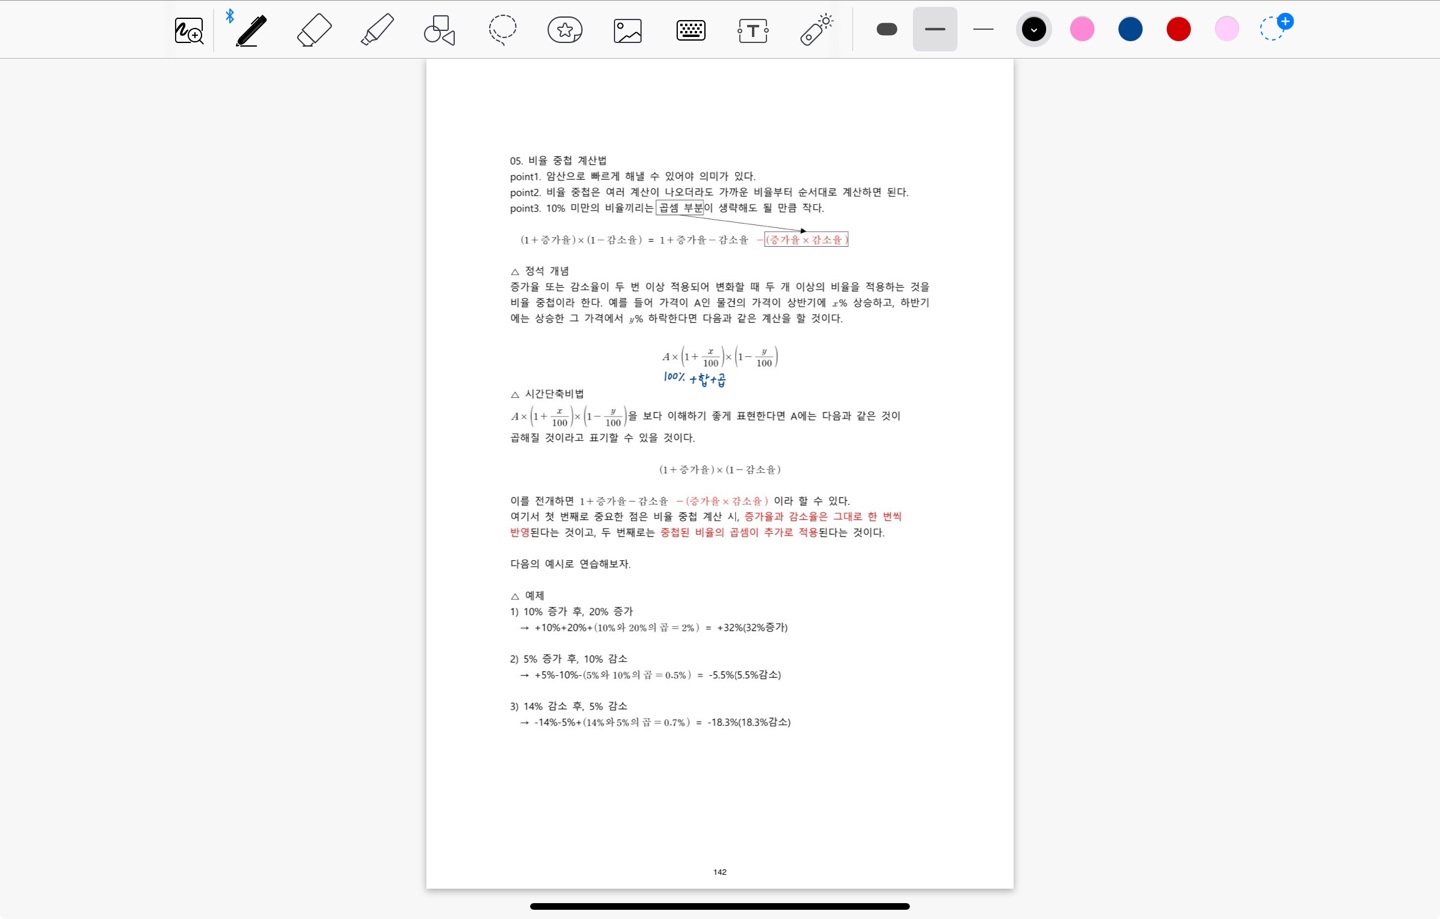Add a new color preset

(x=1275, y=27)
